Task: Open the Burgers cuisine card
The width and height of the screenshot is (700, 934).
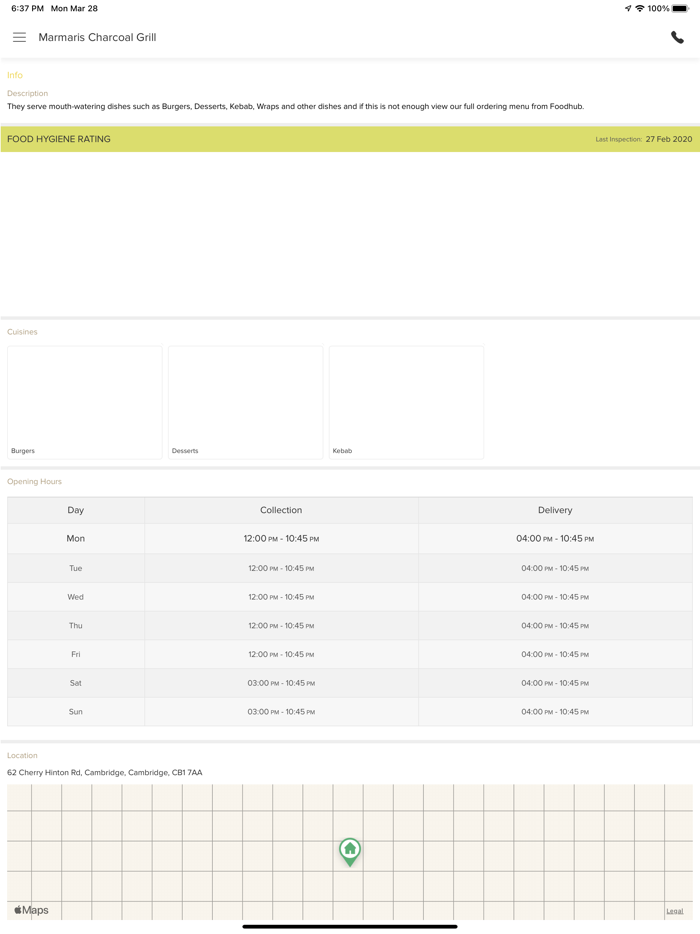Action: pos(85,402)
